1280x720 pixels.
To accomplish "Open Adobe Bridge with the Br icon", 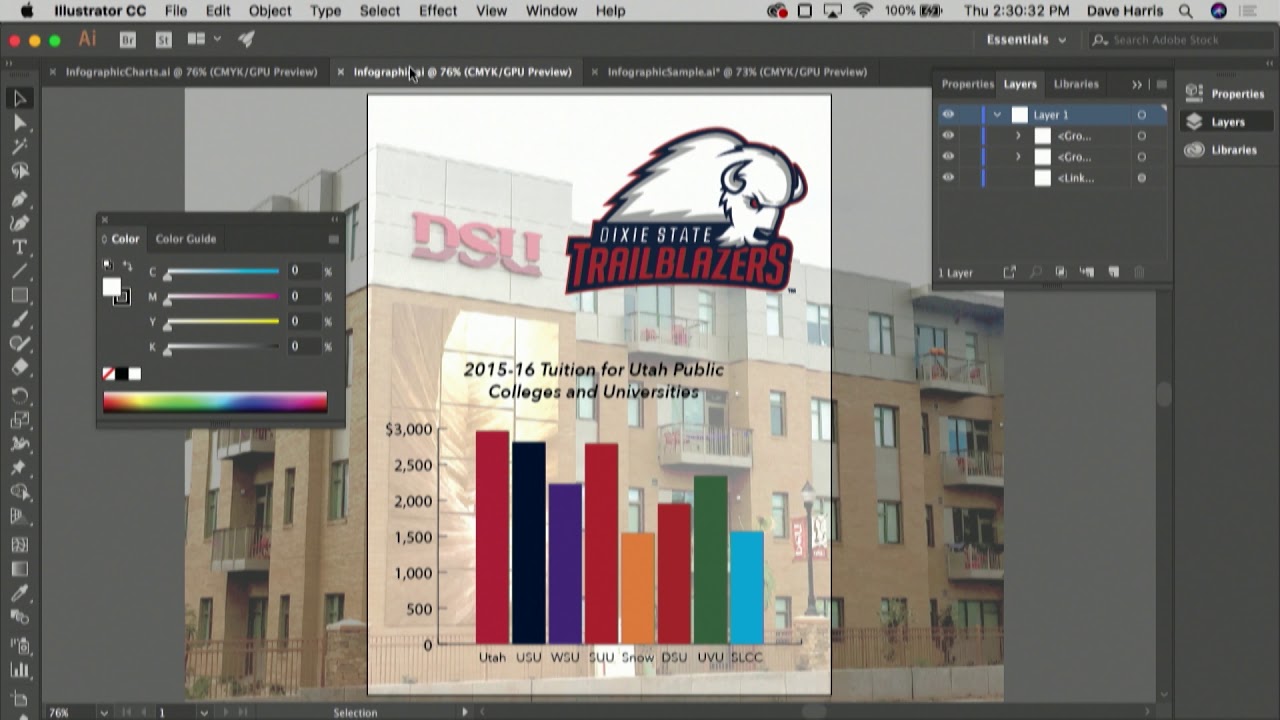I will pyautogui.click(x=128, y=40).
